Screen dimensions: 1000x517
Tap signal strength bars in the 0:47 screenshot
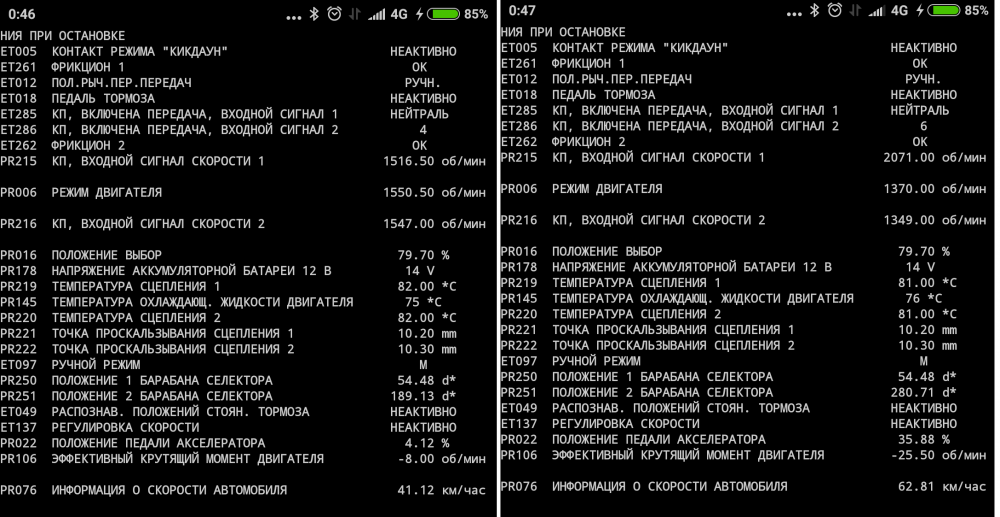(x=878, y=11)
